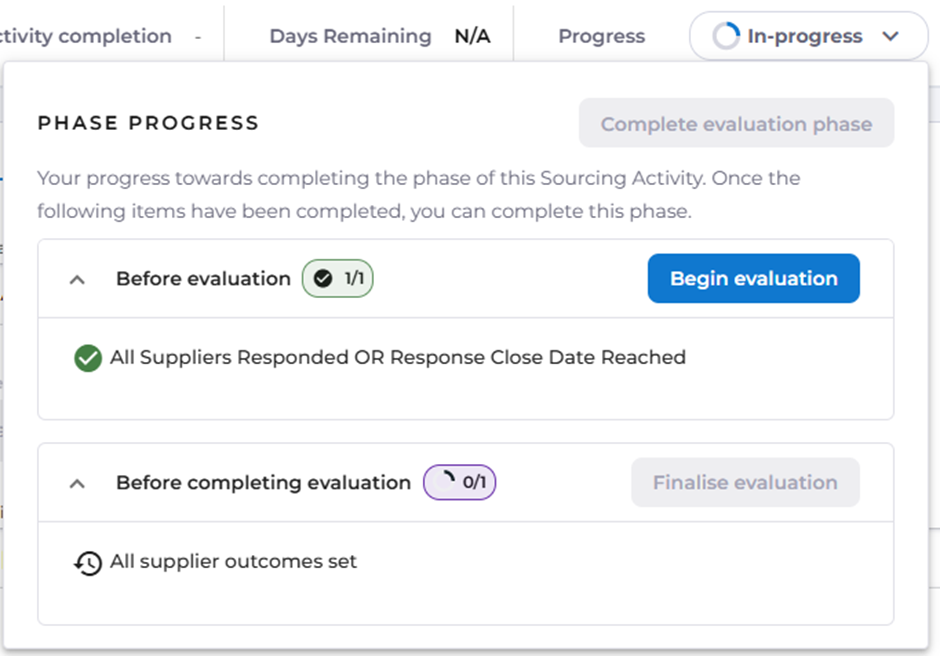
Task: Select the 1/1 completed badge
Action: pos(338,279)
